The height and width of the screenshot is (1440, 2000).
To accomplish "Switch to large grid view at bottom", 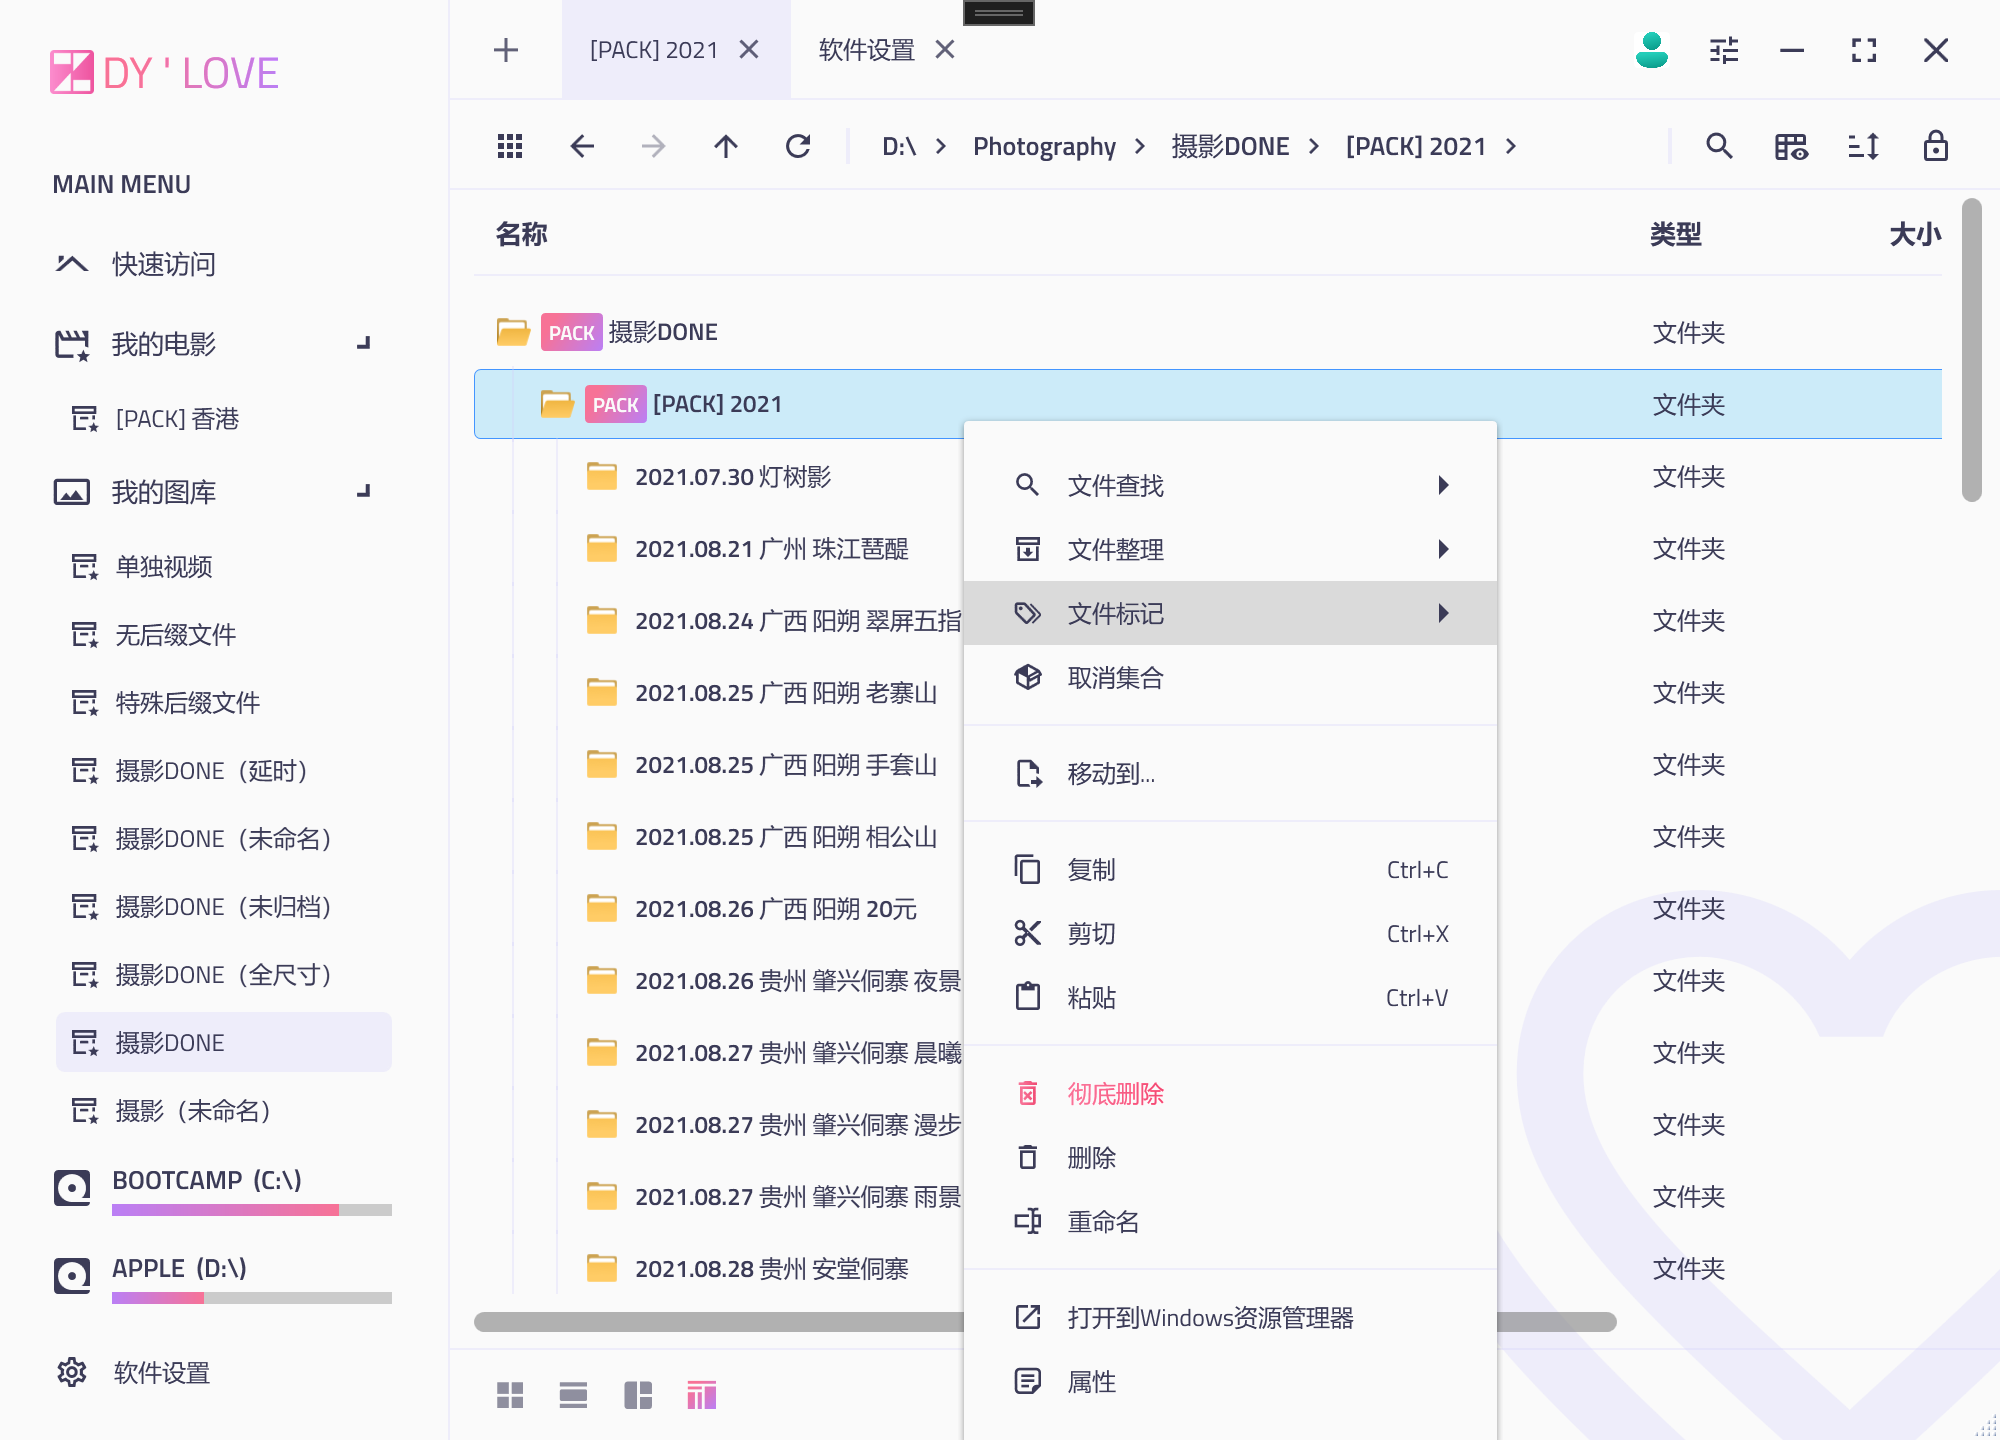I will [x=510, y=1395].
